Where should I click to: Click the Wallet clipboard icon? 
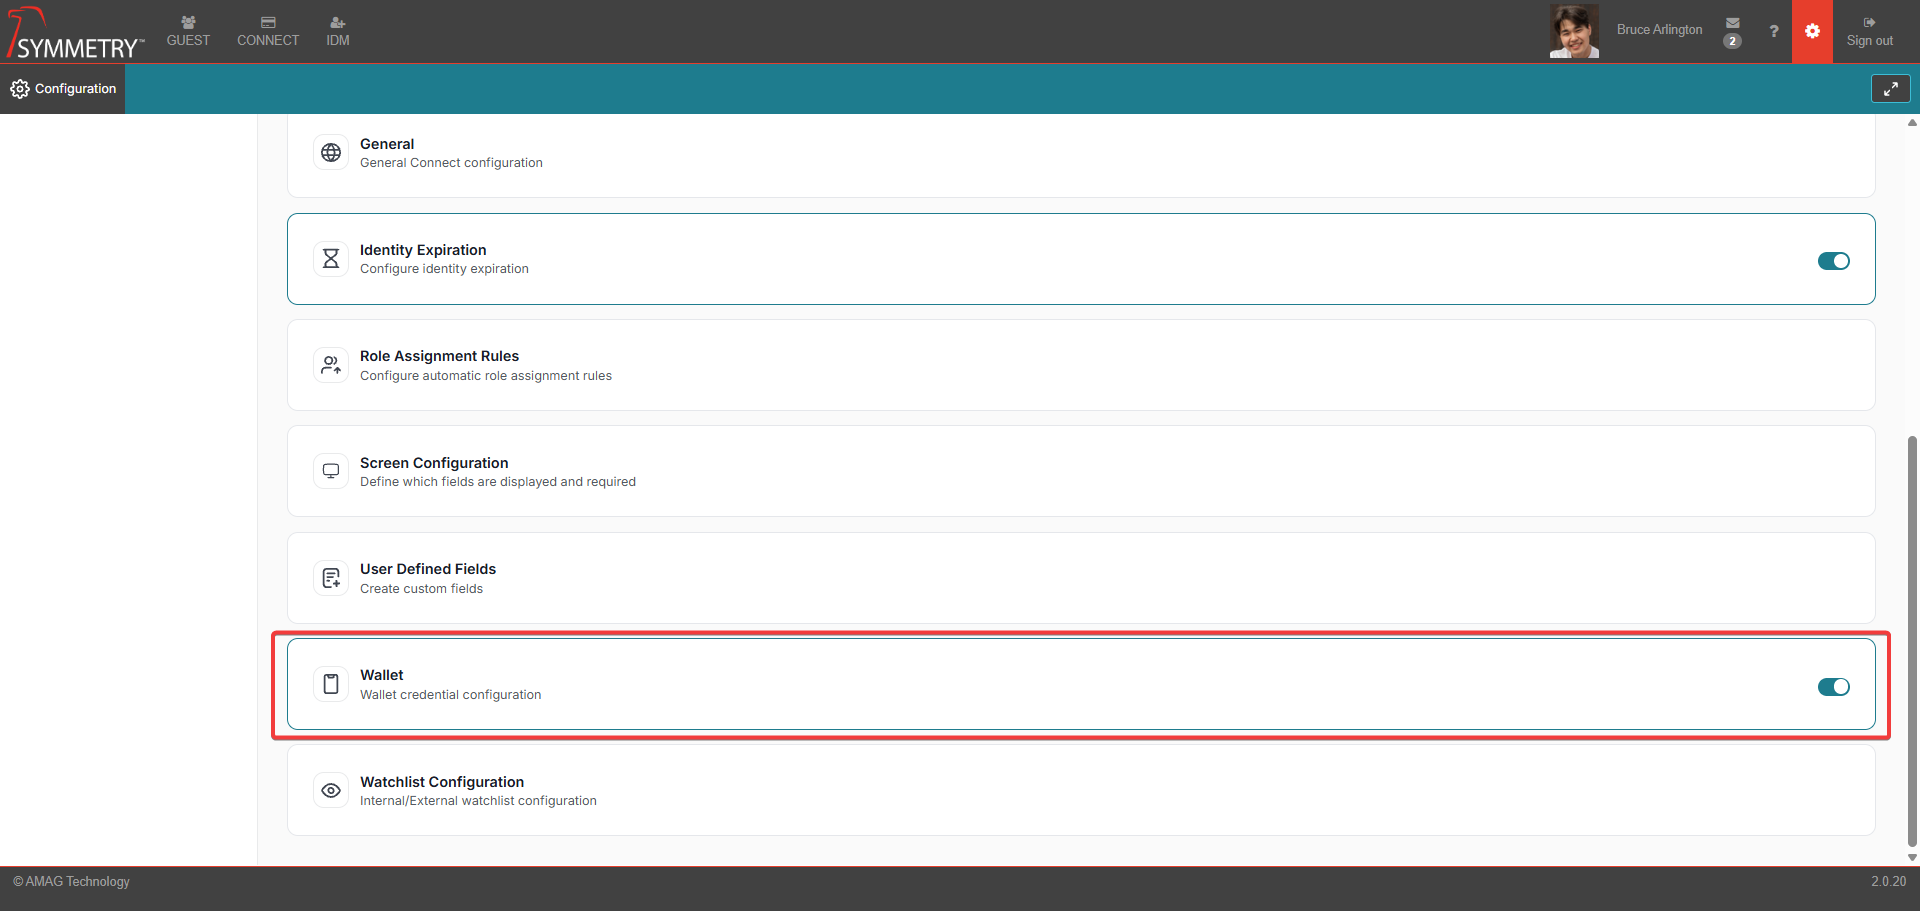coord(331,684)
